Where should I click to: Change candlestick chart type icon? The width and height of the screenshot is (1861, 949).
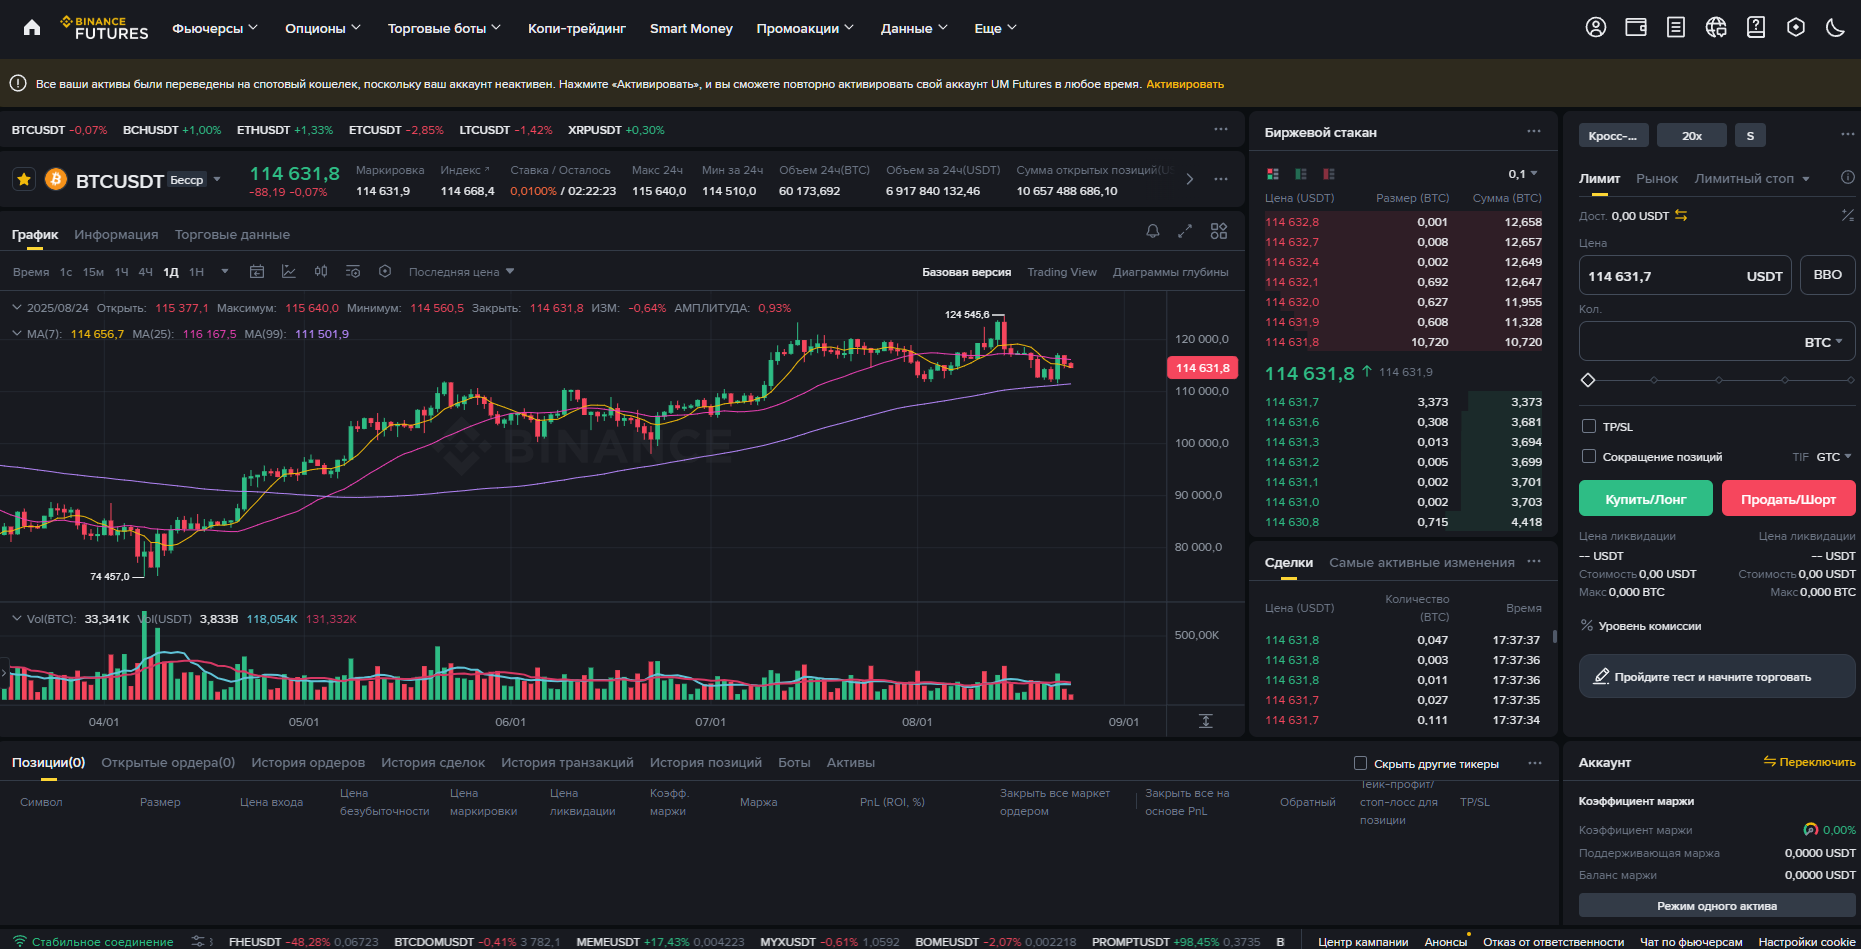[321, 272]
